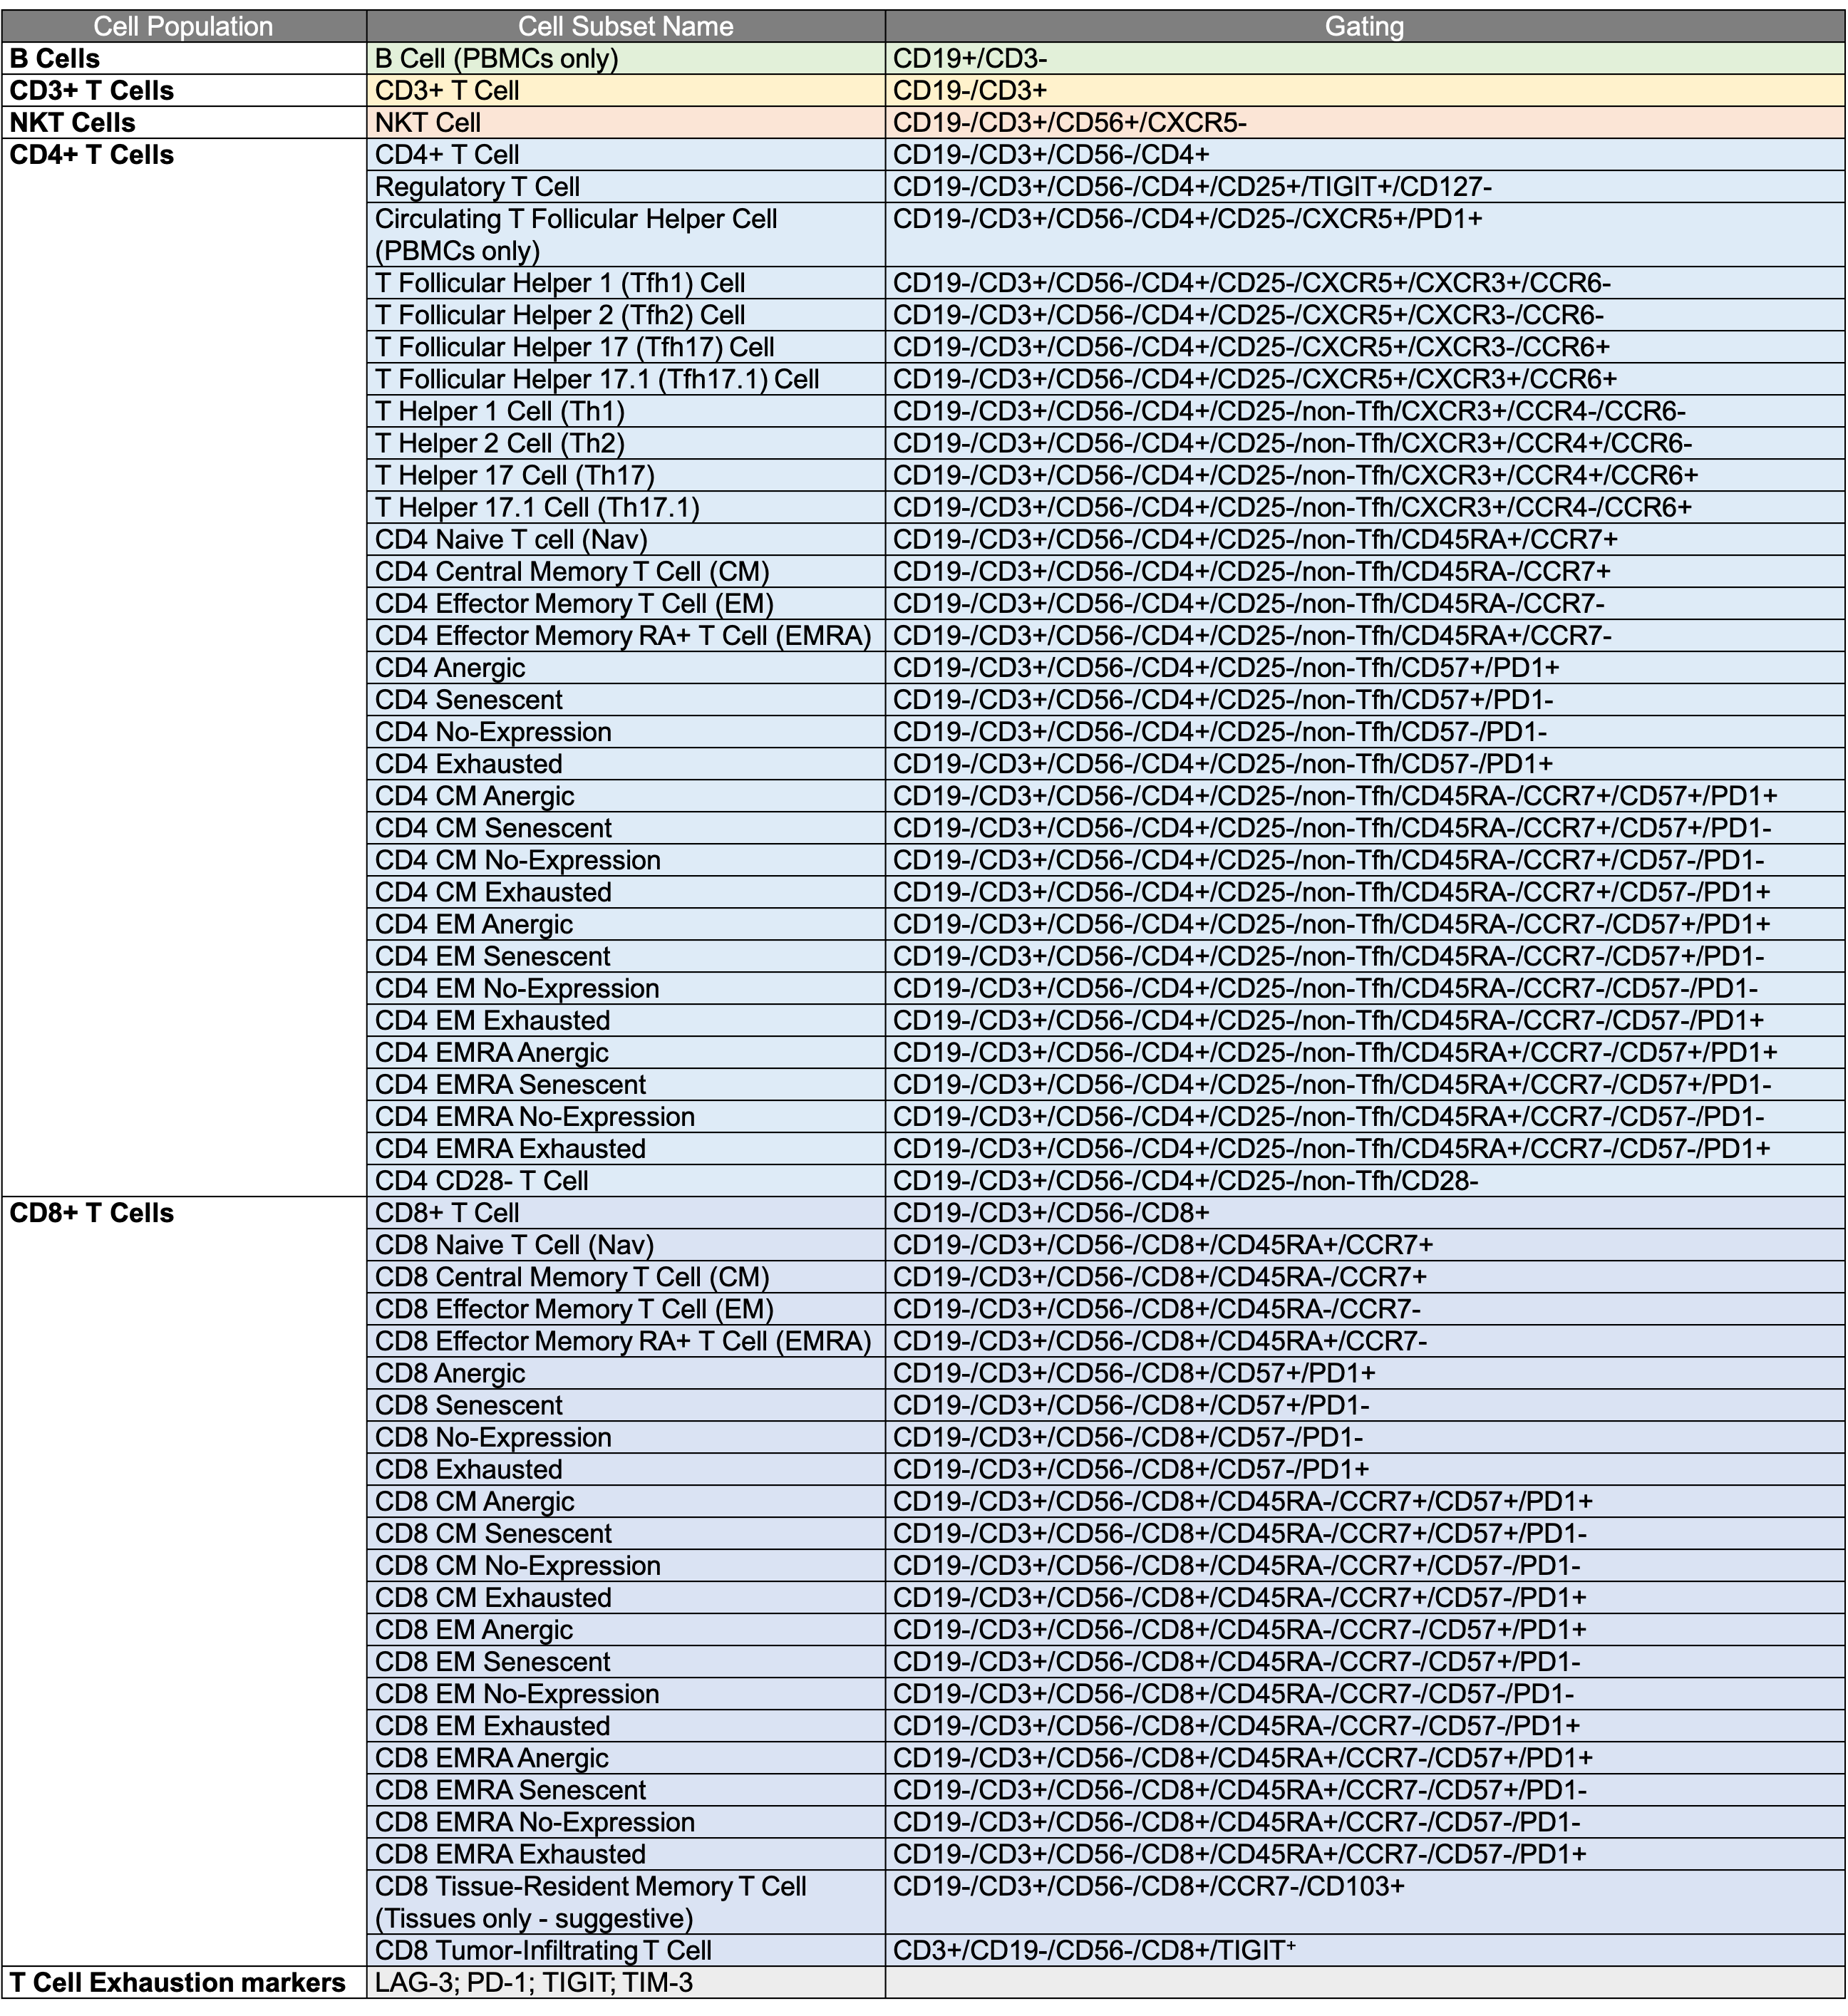Click the Gating column header
The width and height of the screenshot is (1848, 2016).
pos(1364,26)
